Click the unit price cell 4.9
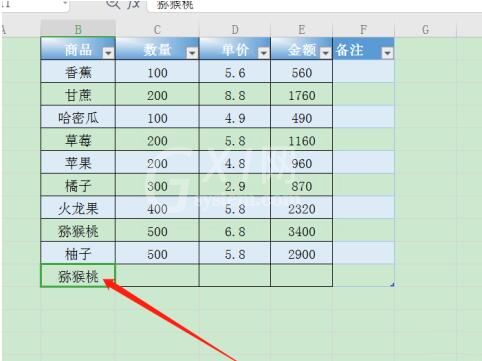Image resolution: width=482 pixels, height=361 pixels. click(235, 117)
